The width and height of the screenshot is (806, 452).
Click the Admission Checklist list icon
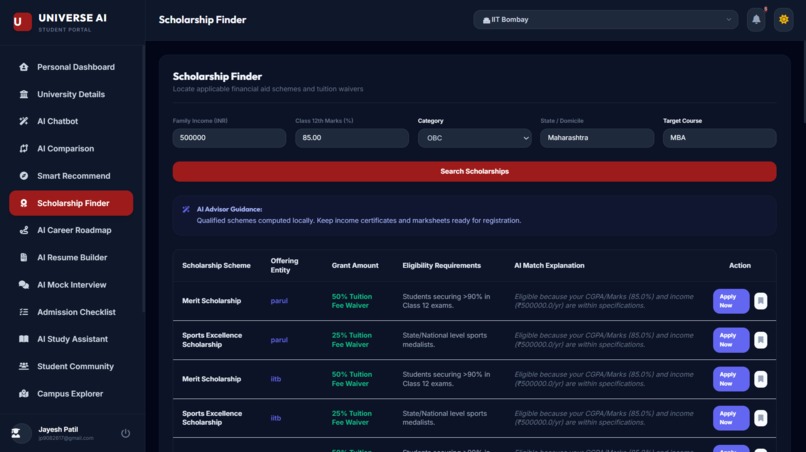[x=24, y=312]
